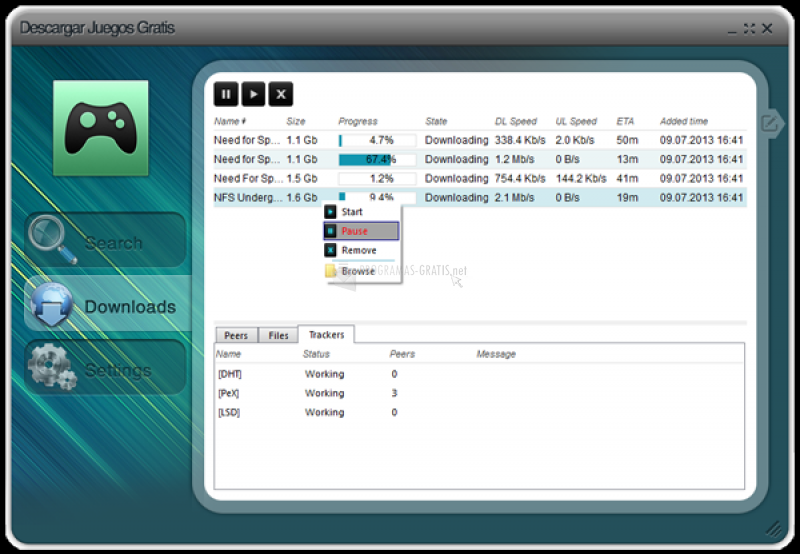Select the NFS Underg... download row
This screenshot has width=800, height=554.
[x=480, y=197]
